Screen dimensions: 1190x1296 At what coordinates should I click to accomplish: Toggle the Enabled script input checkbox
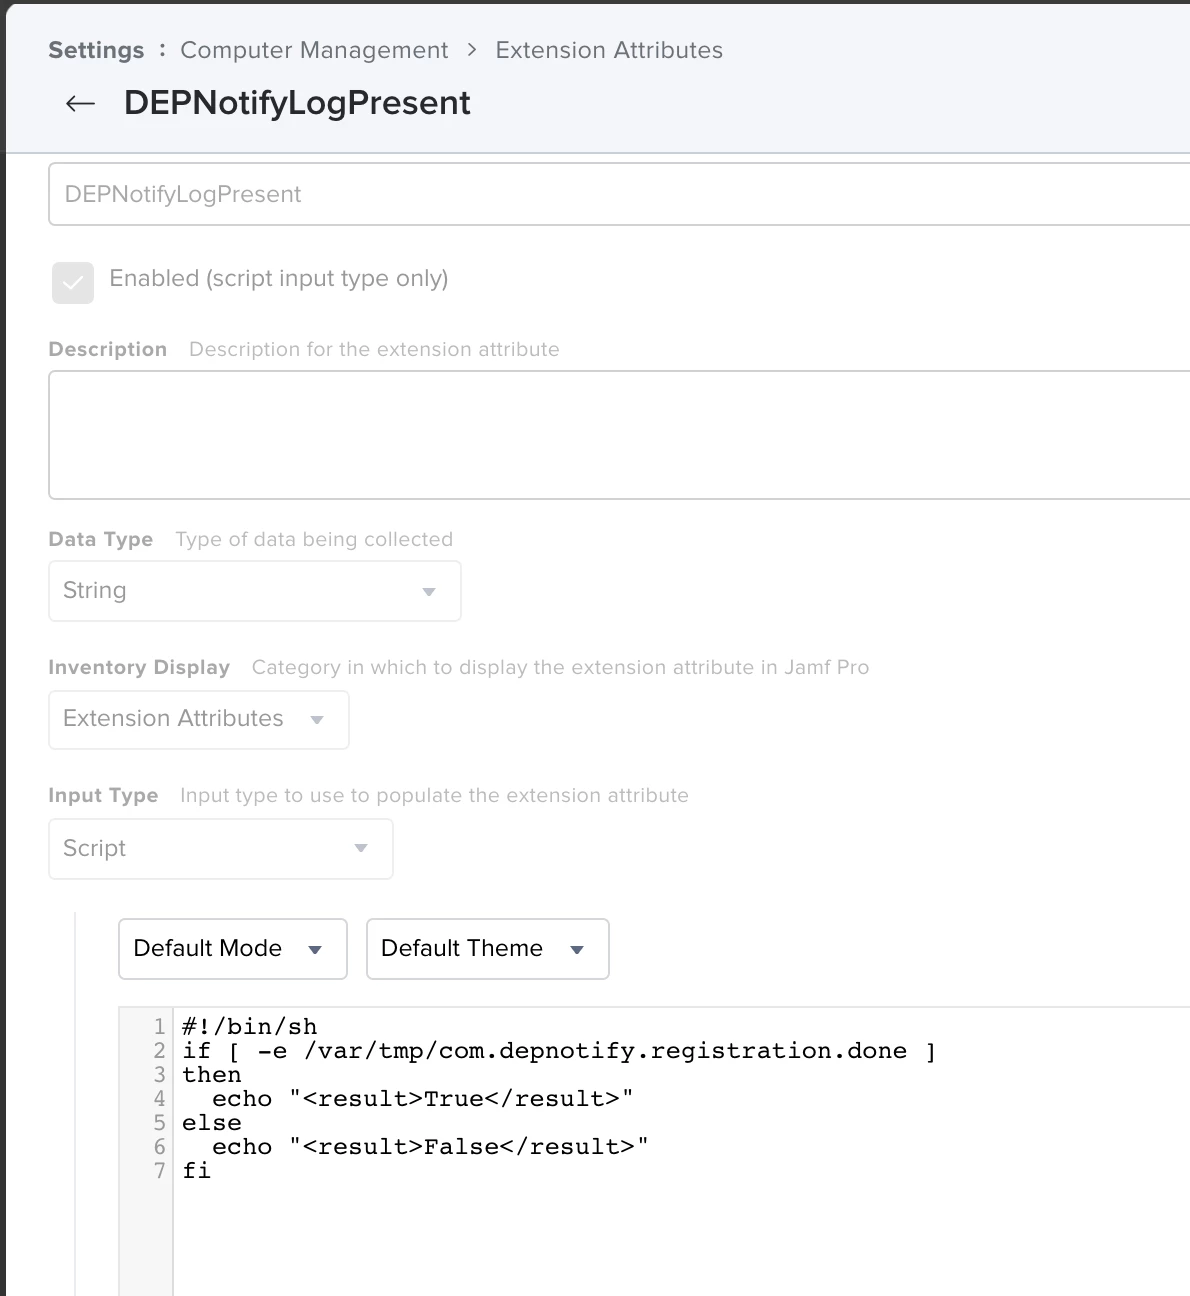click(73, 283)
